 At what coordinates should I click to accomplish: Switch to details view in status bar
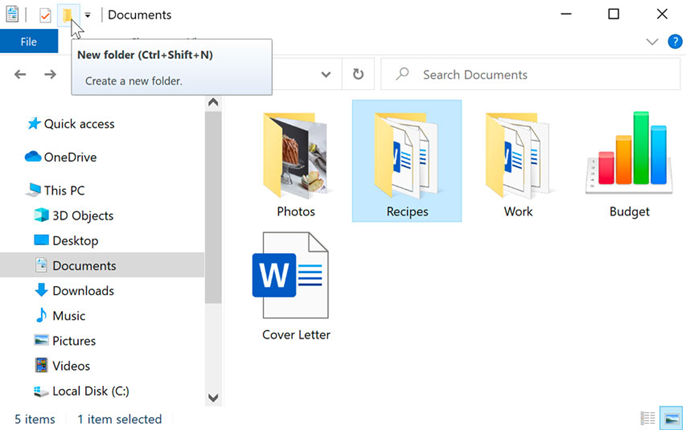coord(648,418)
